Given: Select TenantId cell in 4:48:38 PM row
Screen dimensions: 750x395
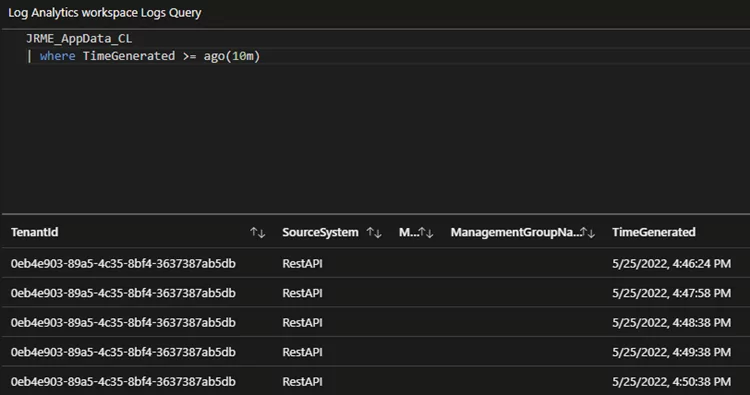Looking at the screenshot, I should coord(123,323).
